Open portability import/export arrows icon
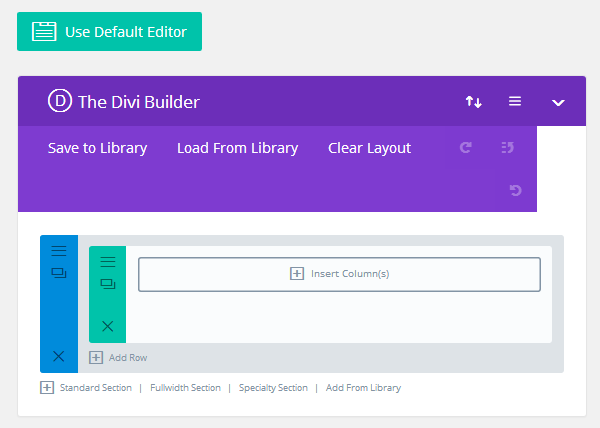 pos(474,102)
